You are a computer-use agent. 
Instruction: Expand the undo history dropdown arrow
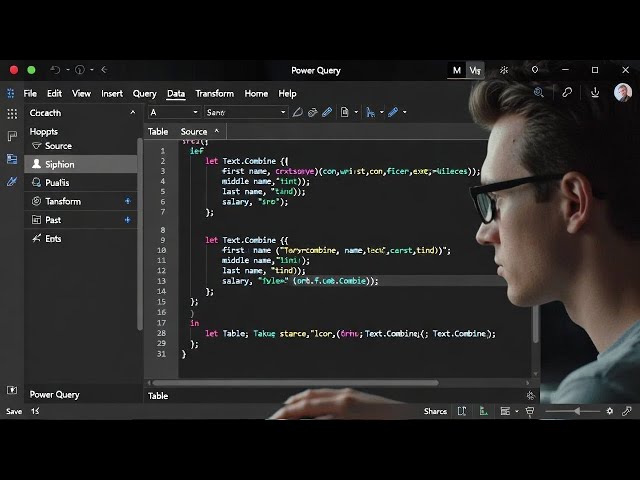[x=68, y=70]
